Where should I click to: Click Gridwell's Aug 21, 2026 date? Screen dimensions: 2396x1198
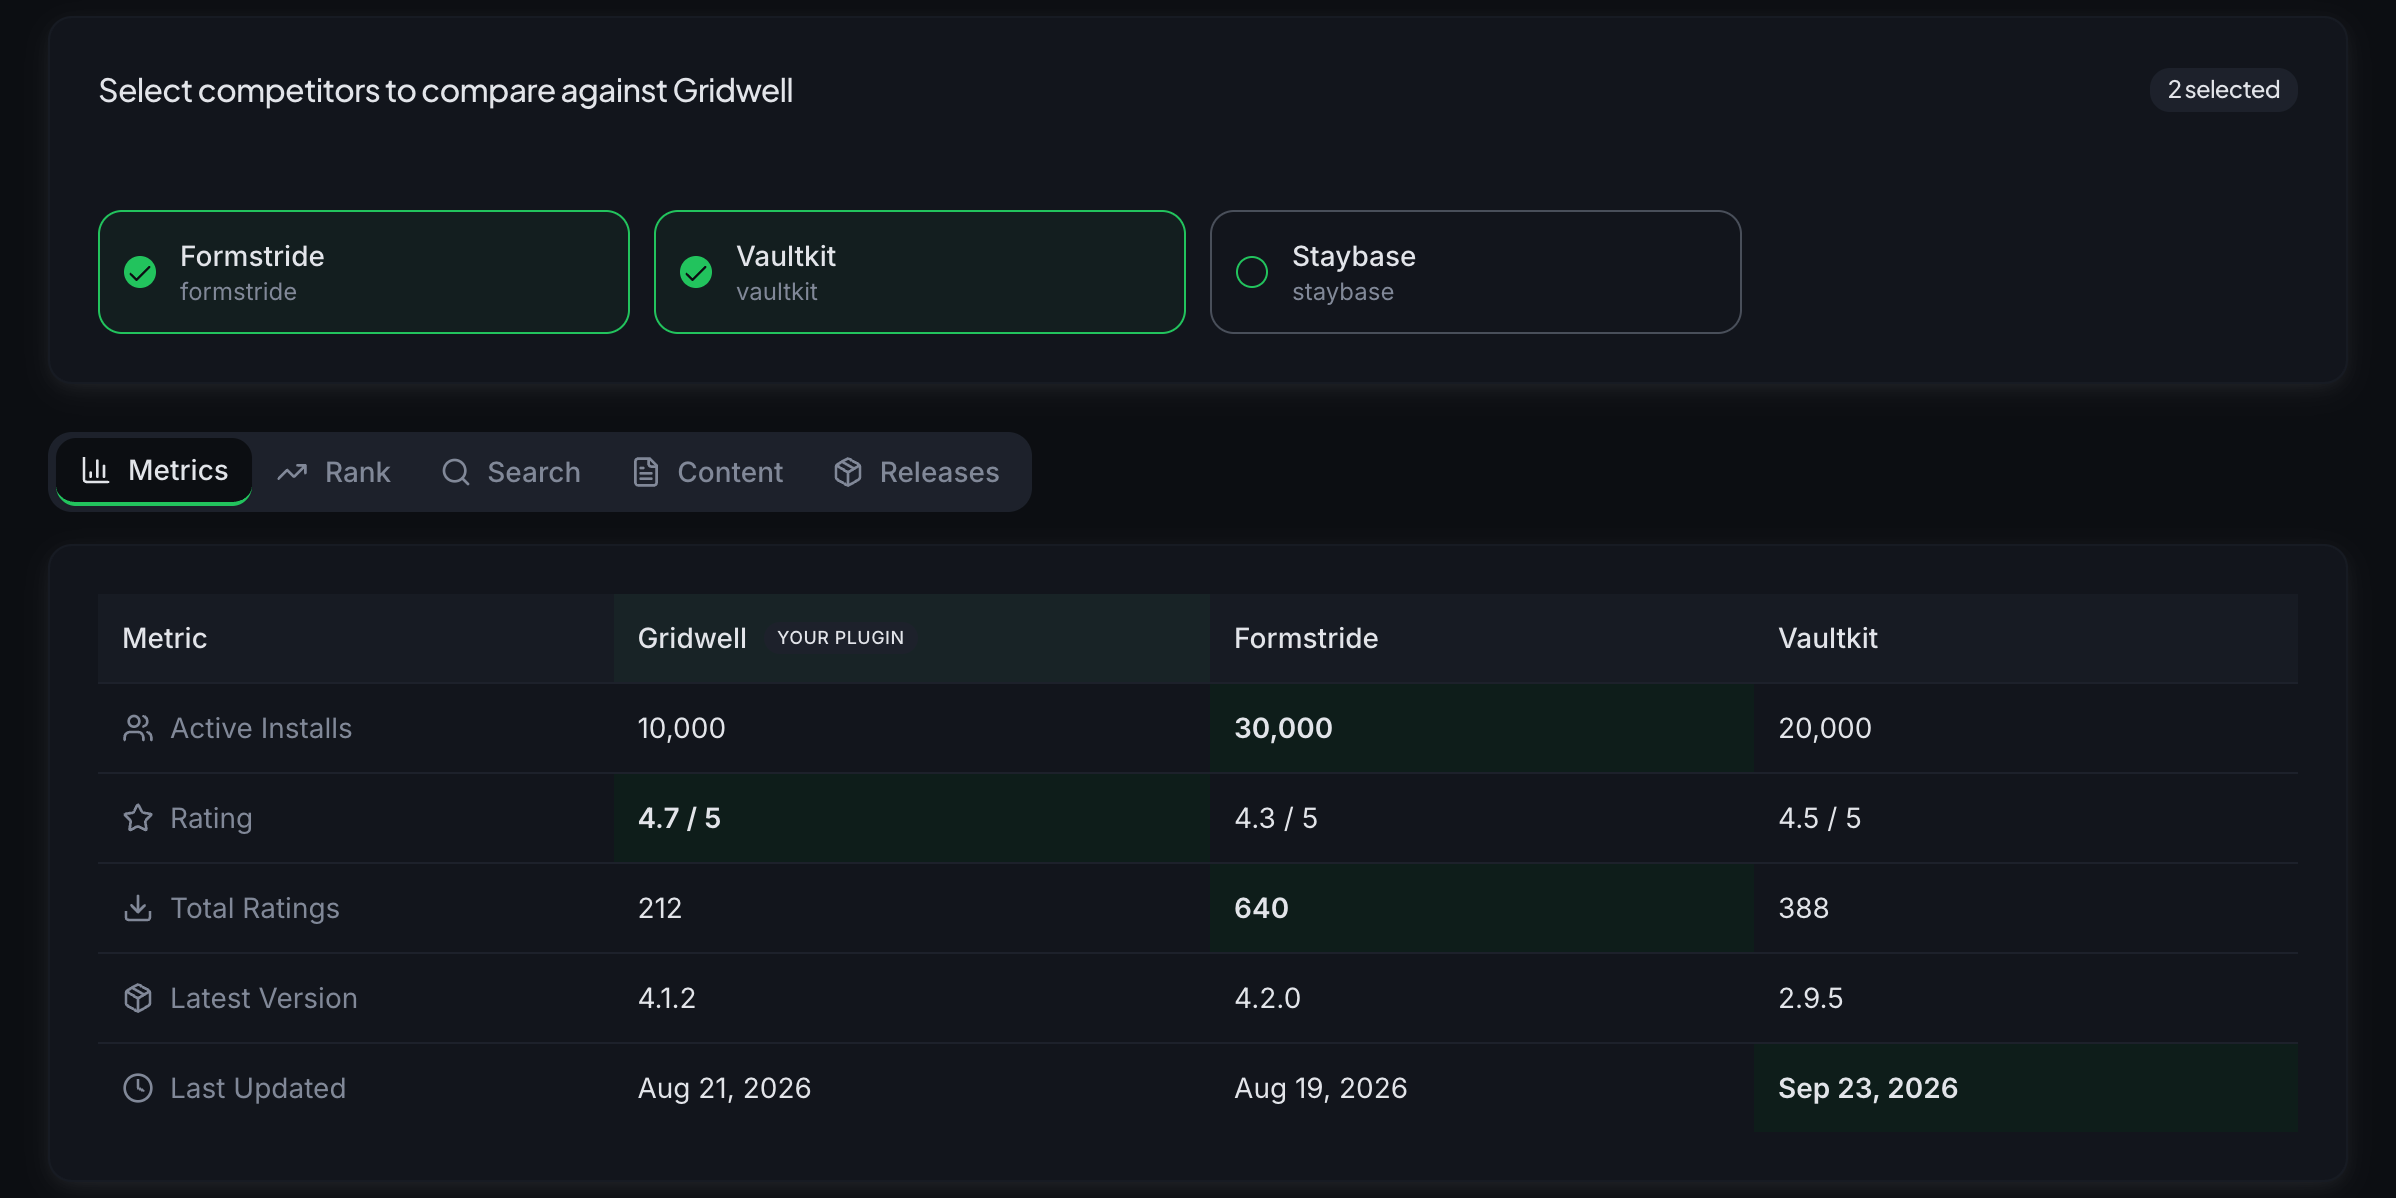[x=725, y=1088]
